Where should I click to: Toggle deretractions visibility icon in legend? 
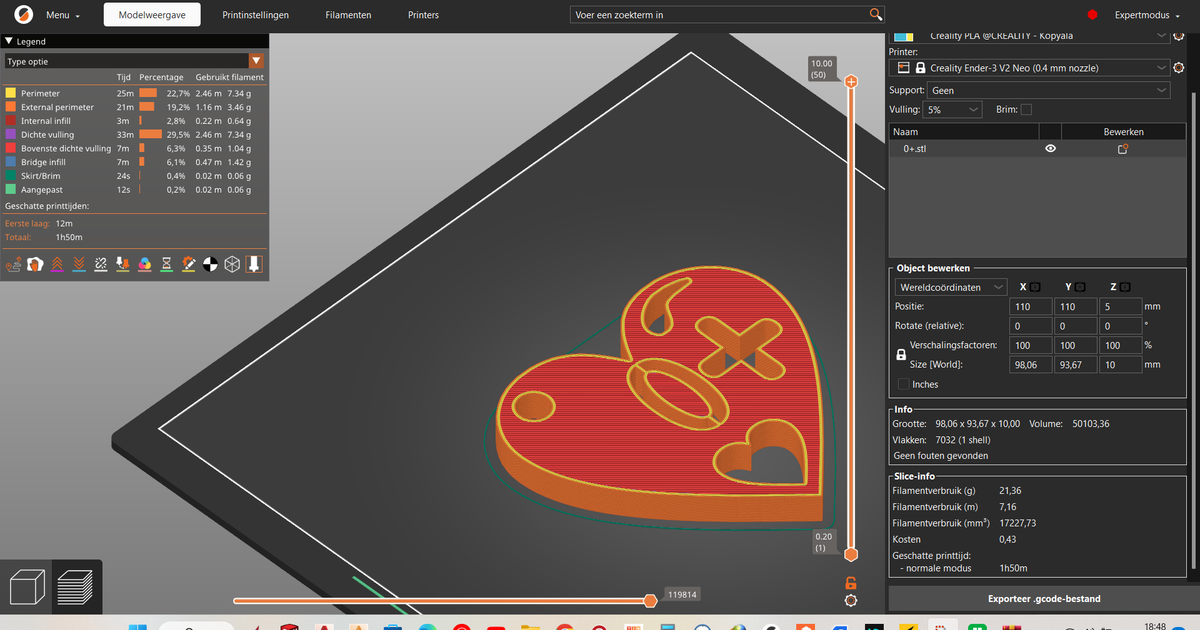(x=79, y=264)
